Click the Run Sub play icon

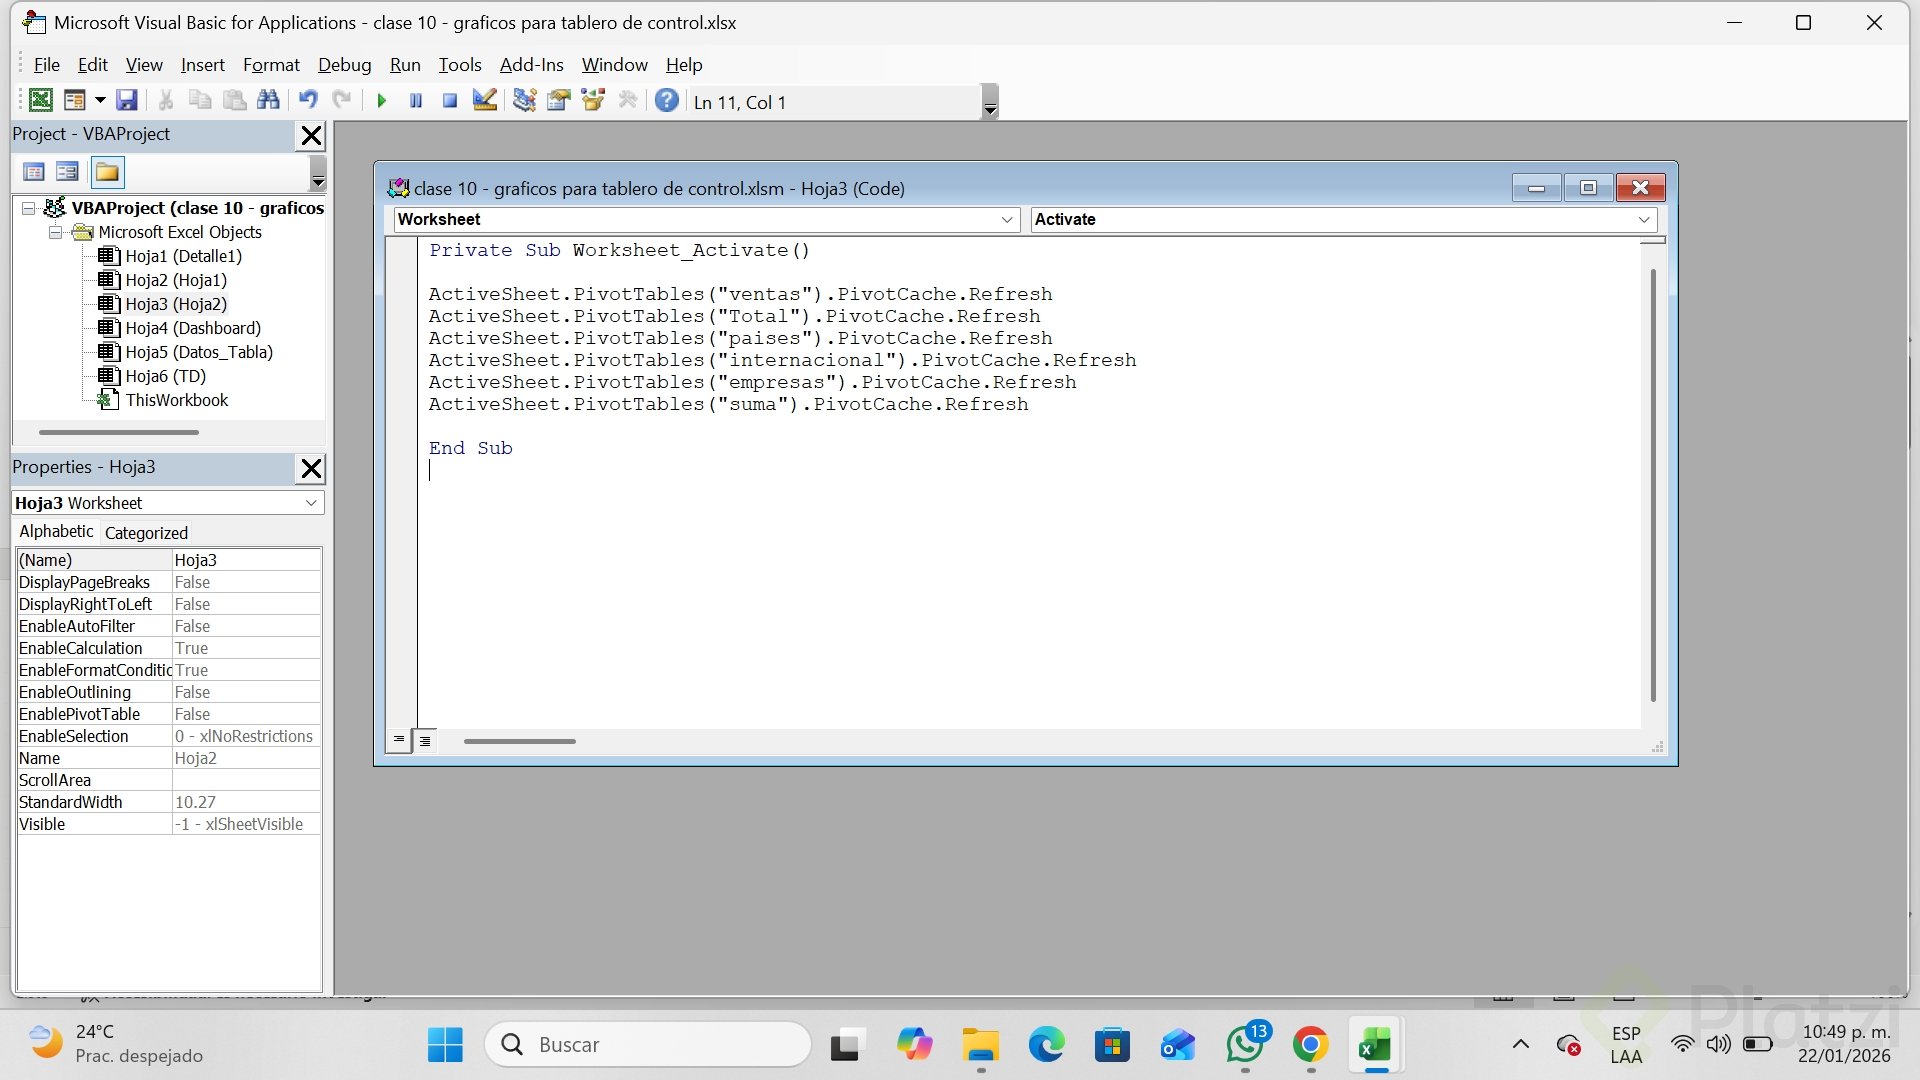[381, 101]
